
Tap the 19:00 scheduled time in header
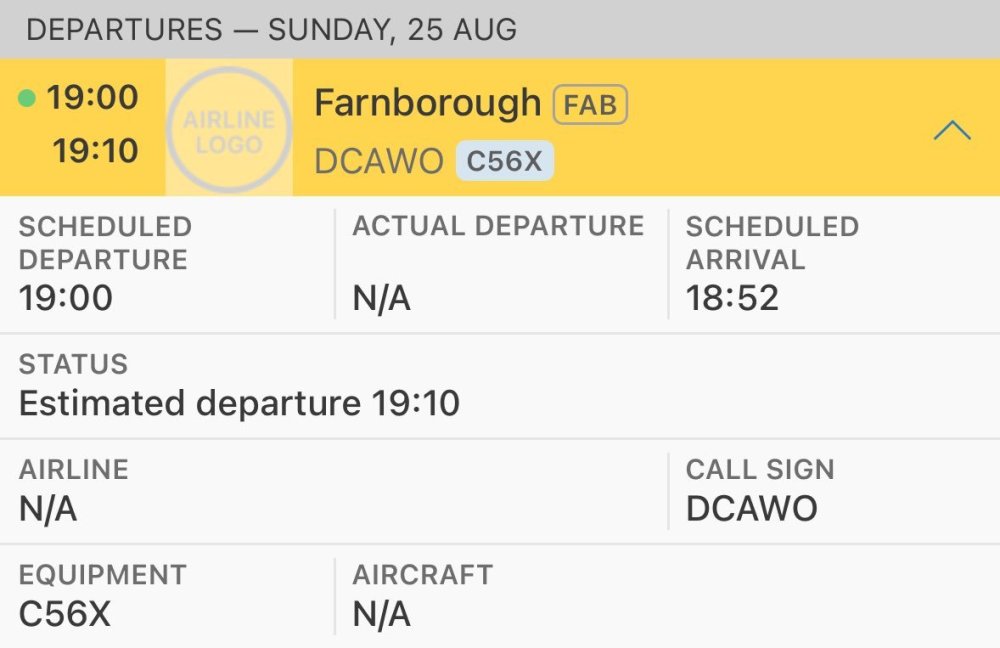[92, 98]
